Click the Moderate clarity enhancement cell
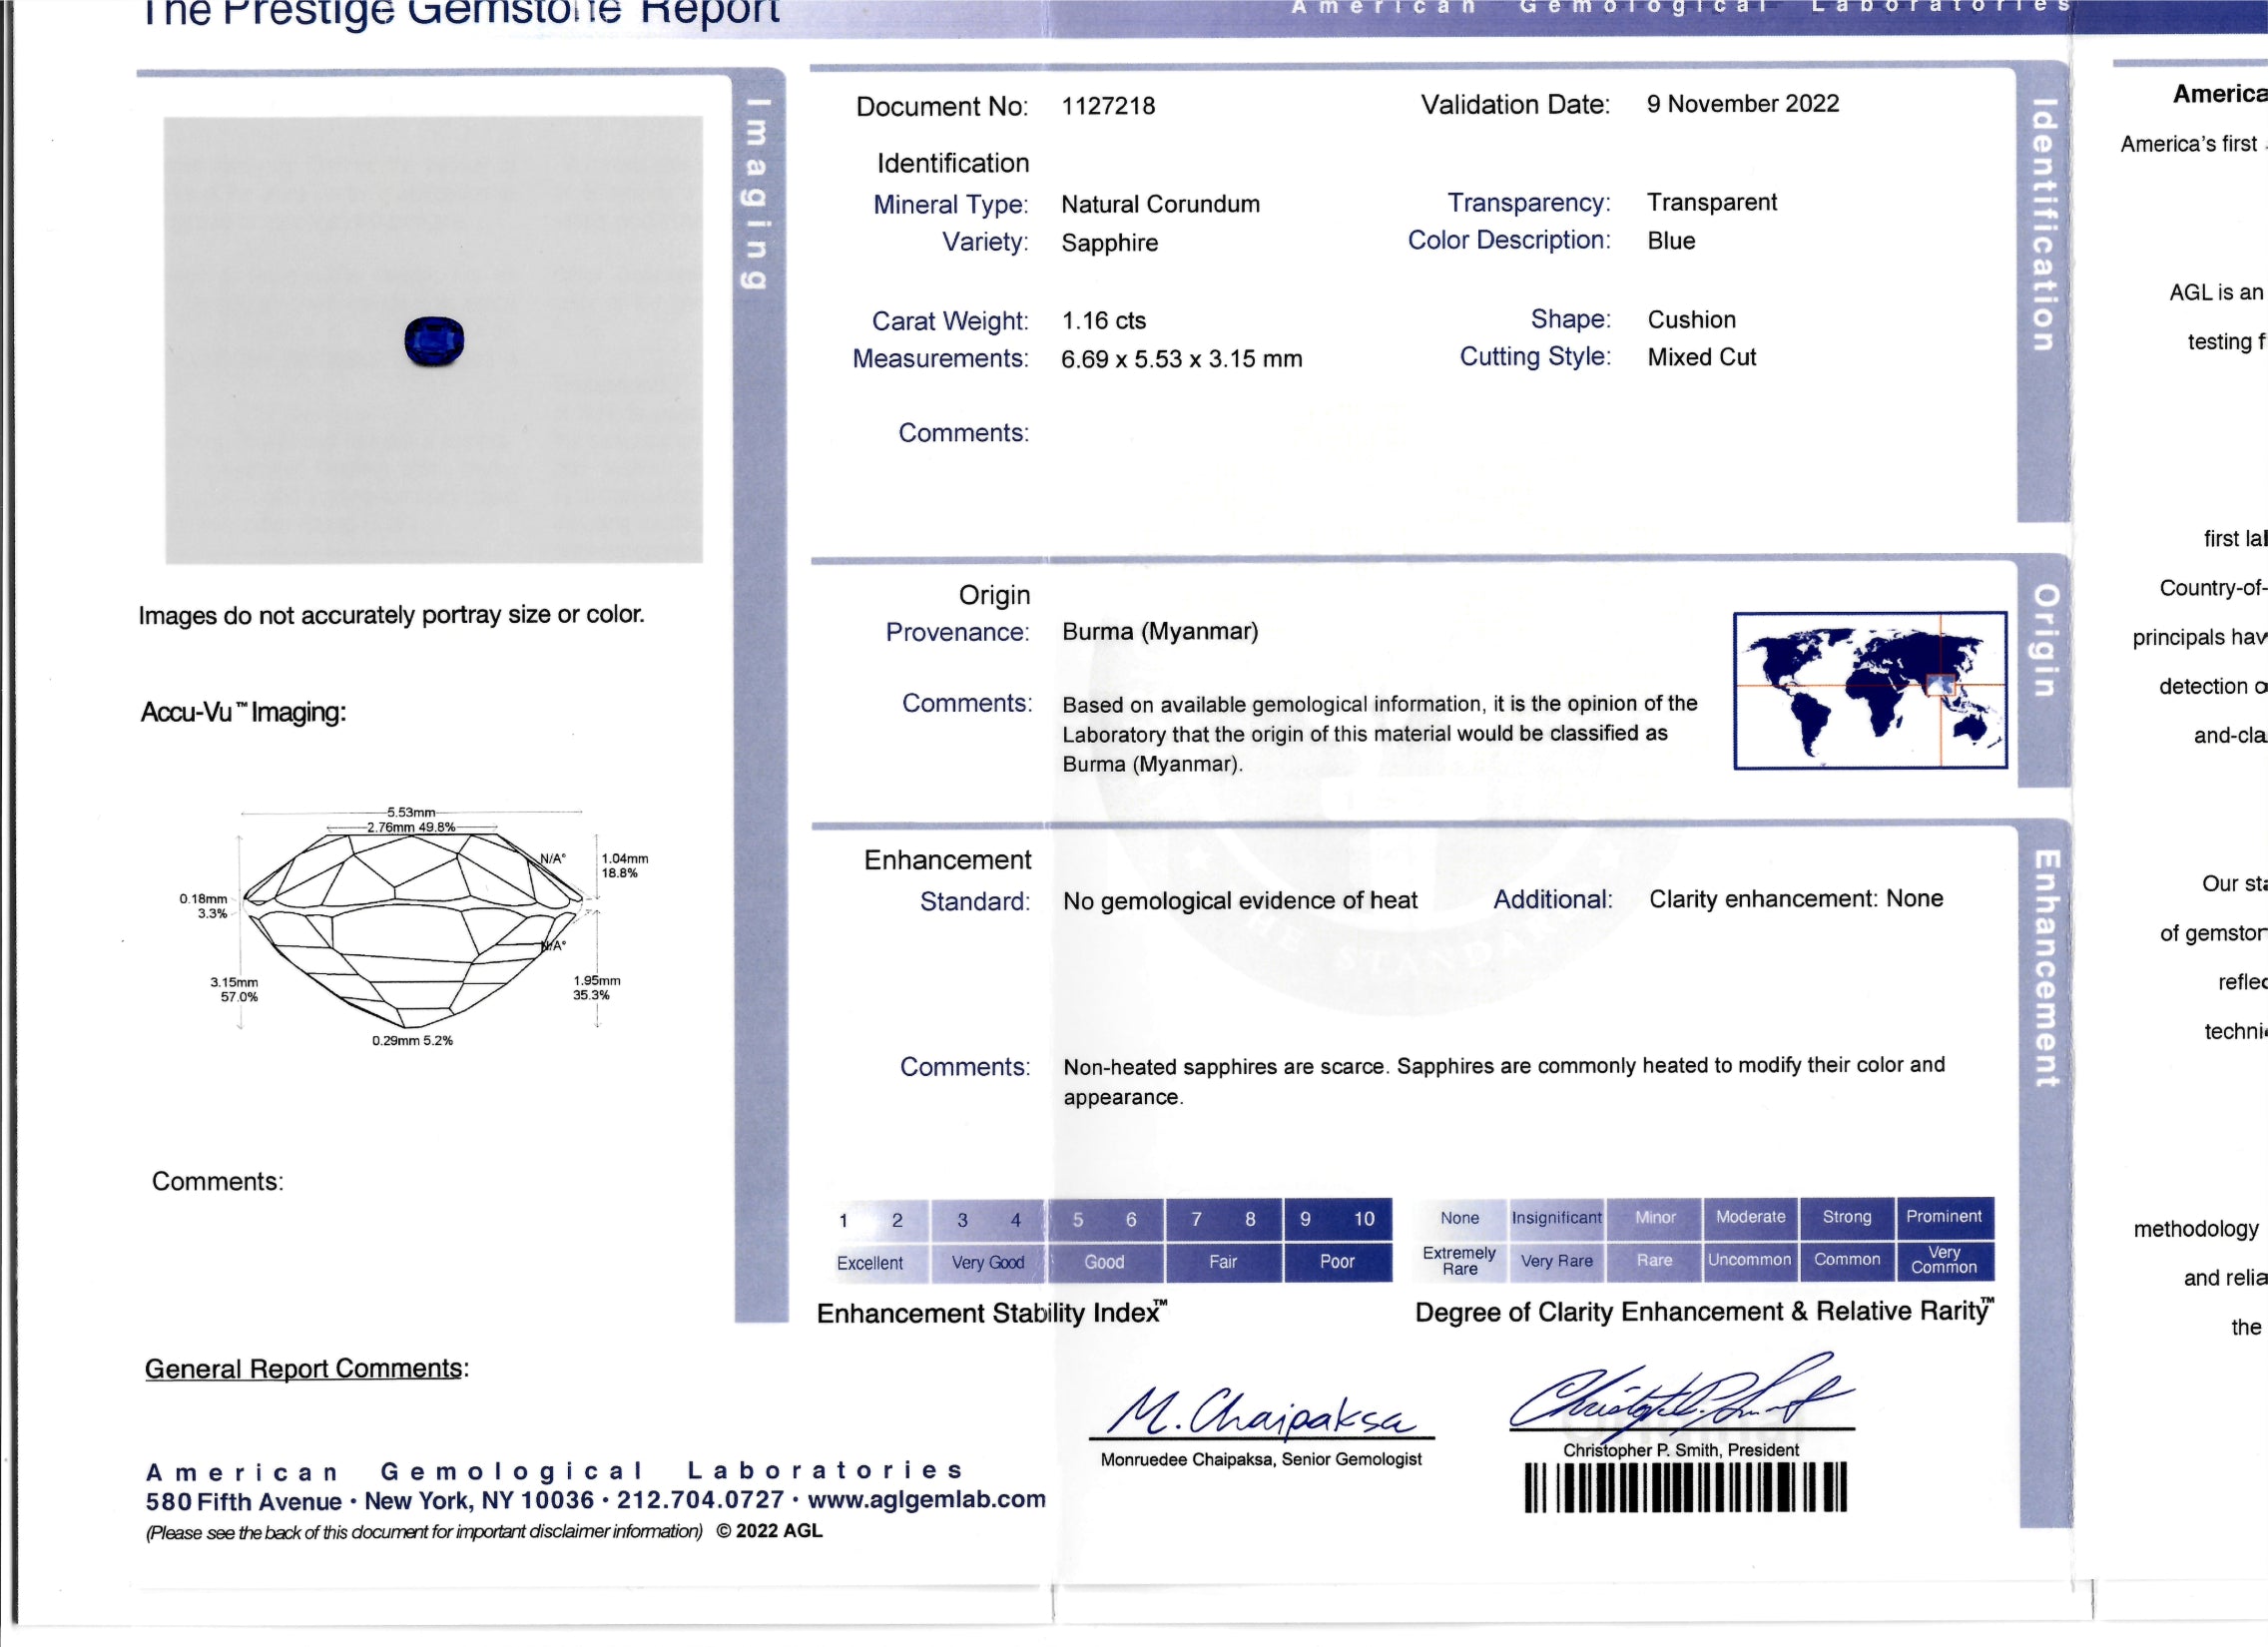The width and height of the screenshot is (2268, 1647). [1750, 1216]
